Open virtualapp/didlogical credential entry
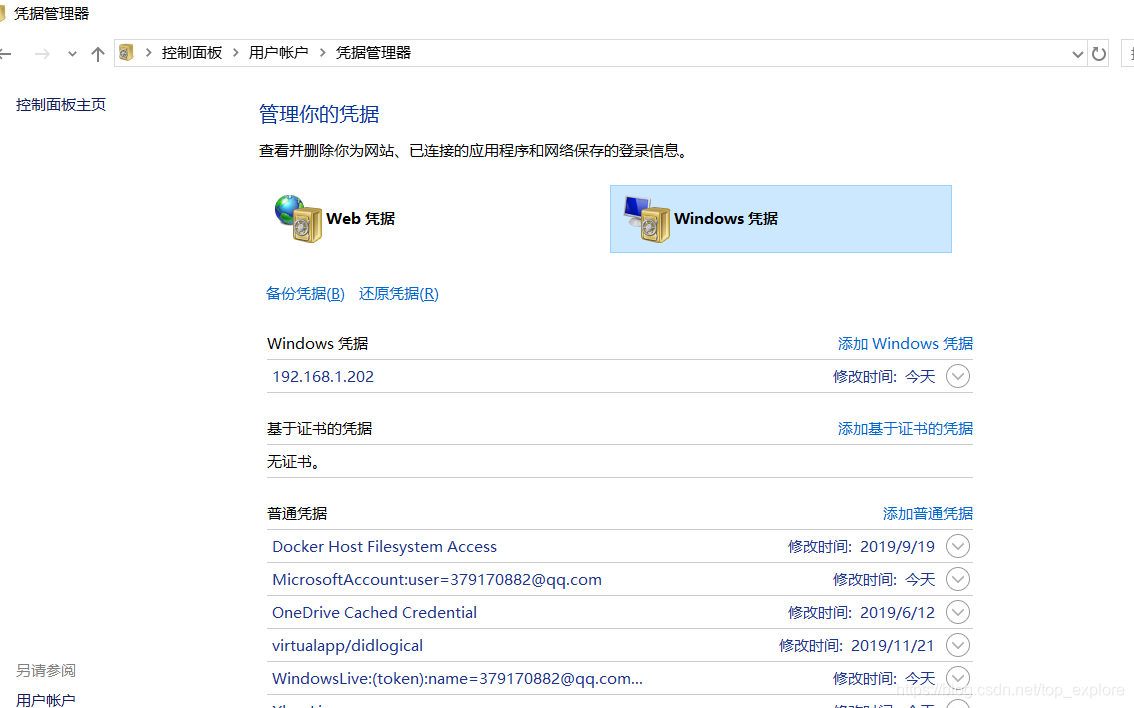 tap(620, 646)
